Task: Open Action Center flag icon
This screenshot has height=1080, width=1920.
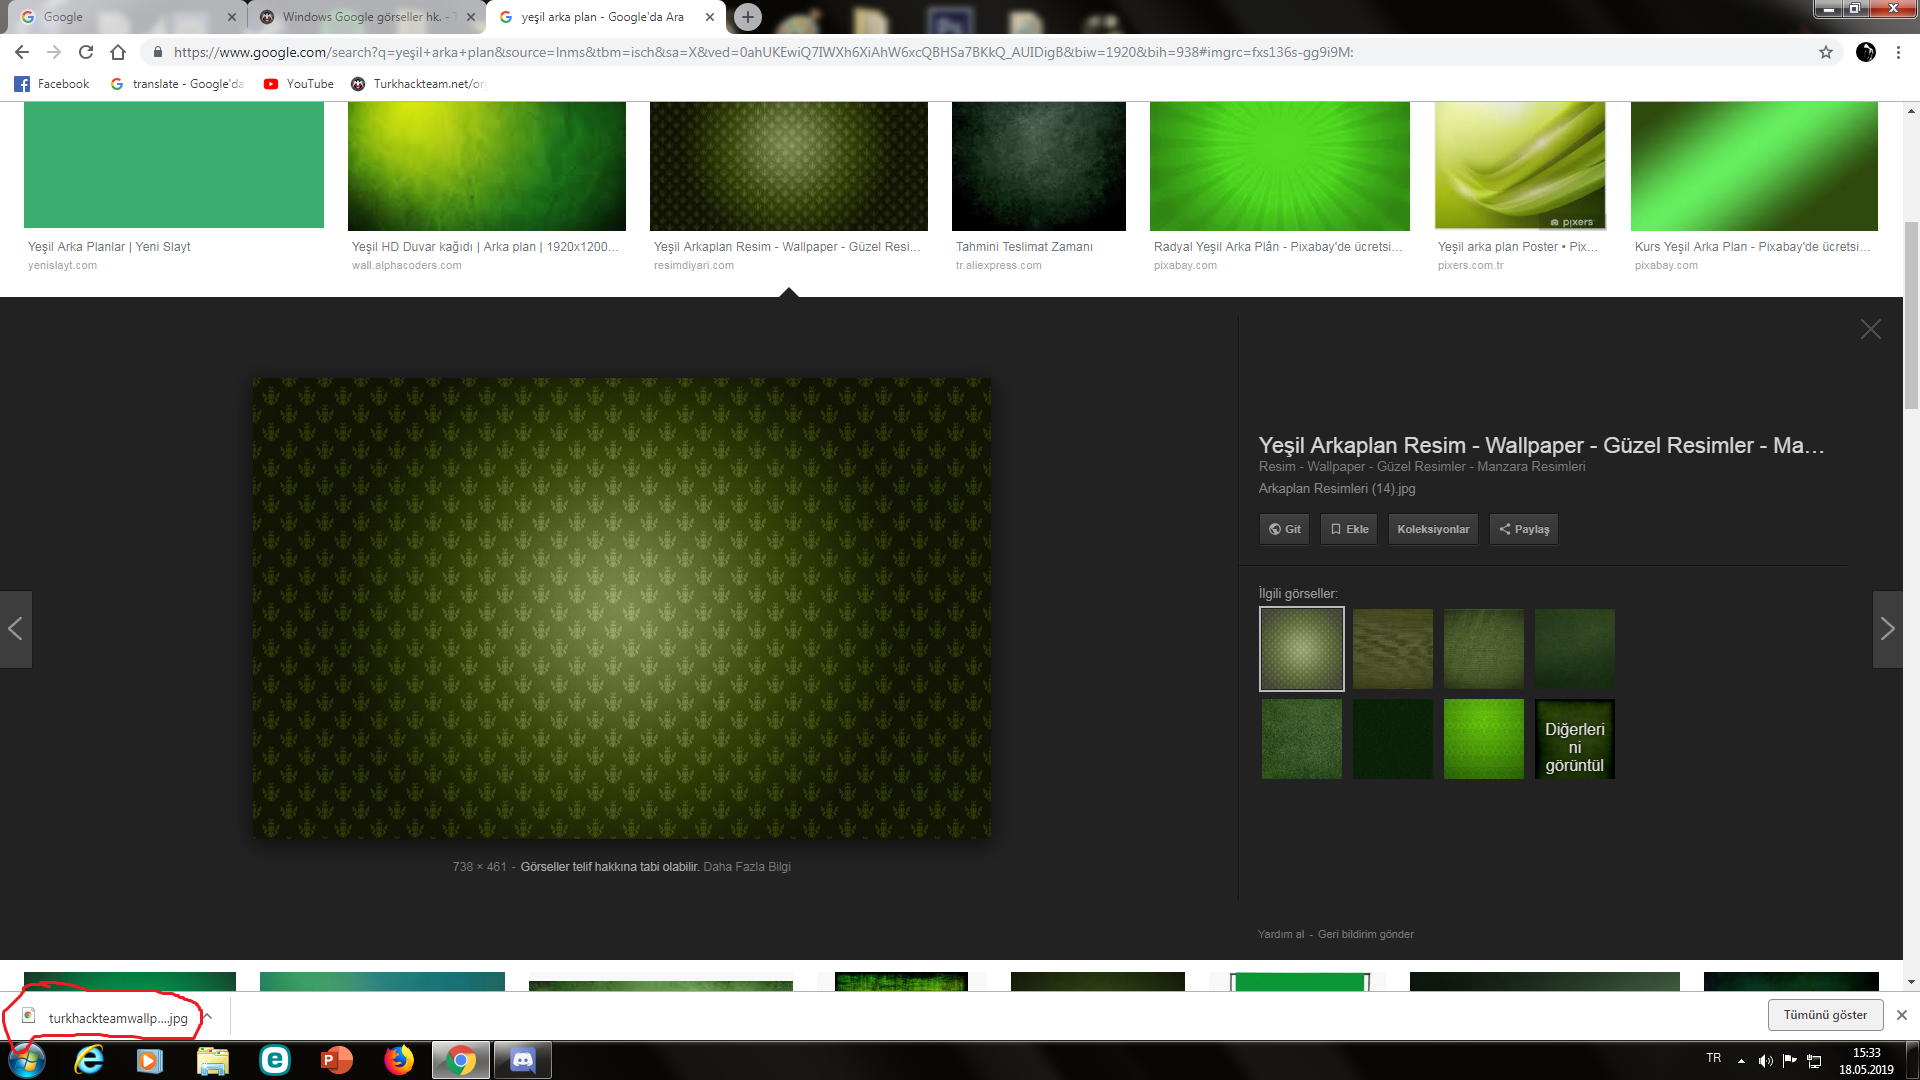Action: point(1790,1061)
